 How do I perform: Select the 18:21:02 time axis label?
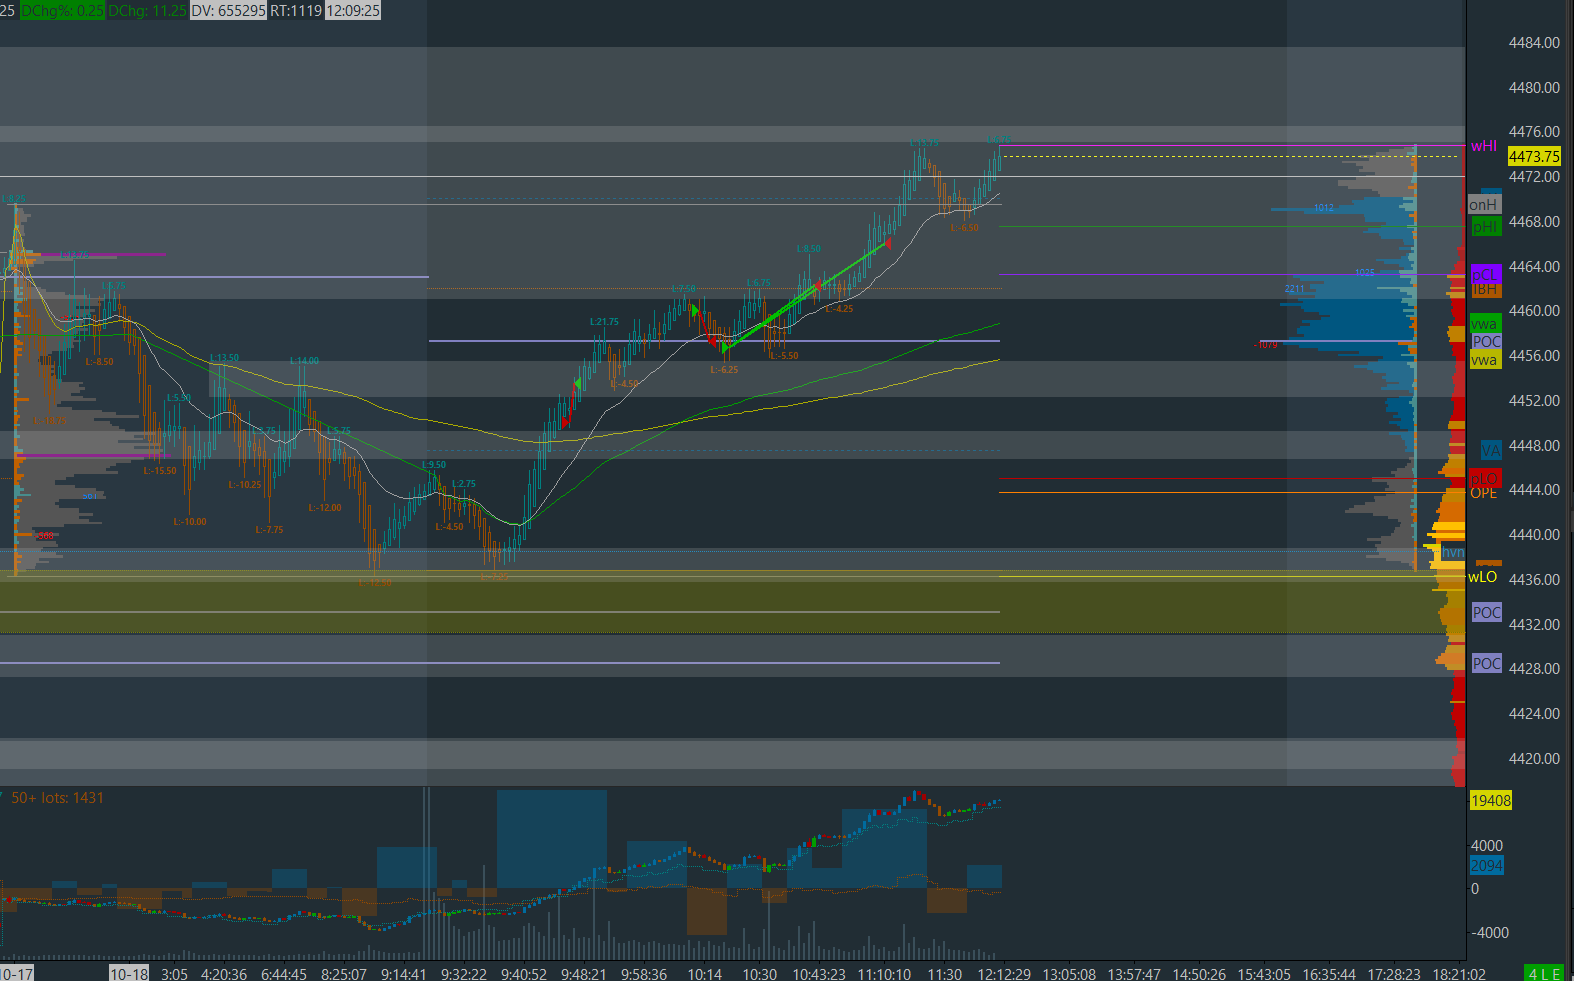coord(1459,974)
